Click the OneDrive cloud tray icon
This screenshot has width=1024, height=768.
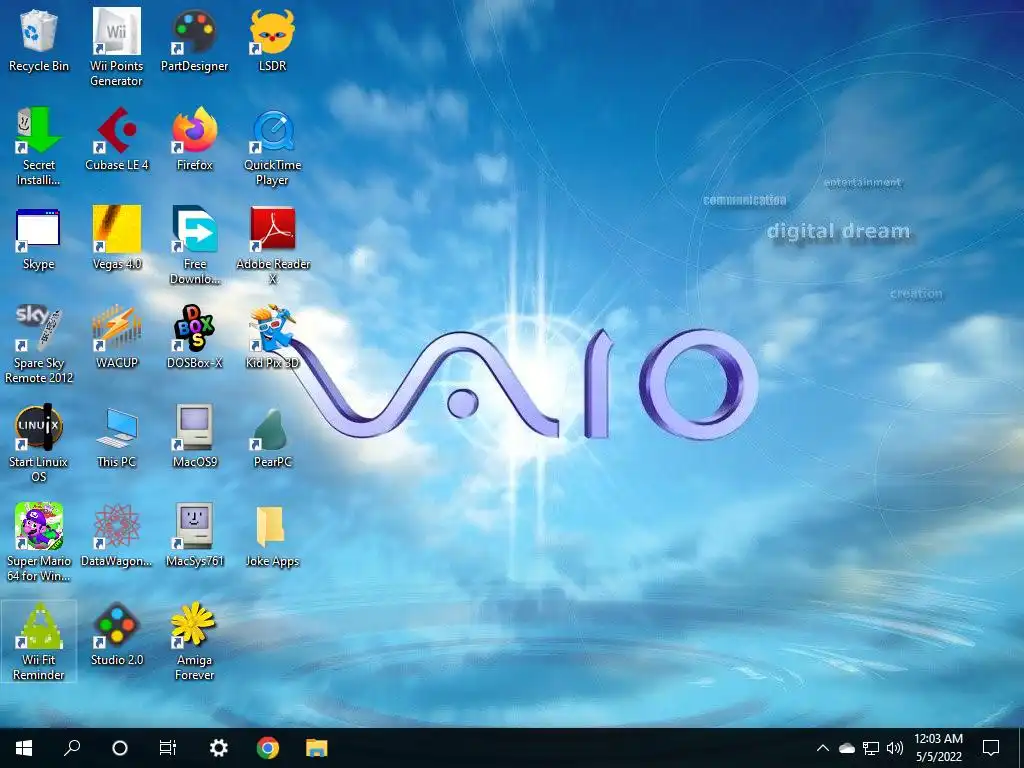coord(847,748)
